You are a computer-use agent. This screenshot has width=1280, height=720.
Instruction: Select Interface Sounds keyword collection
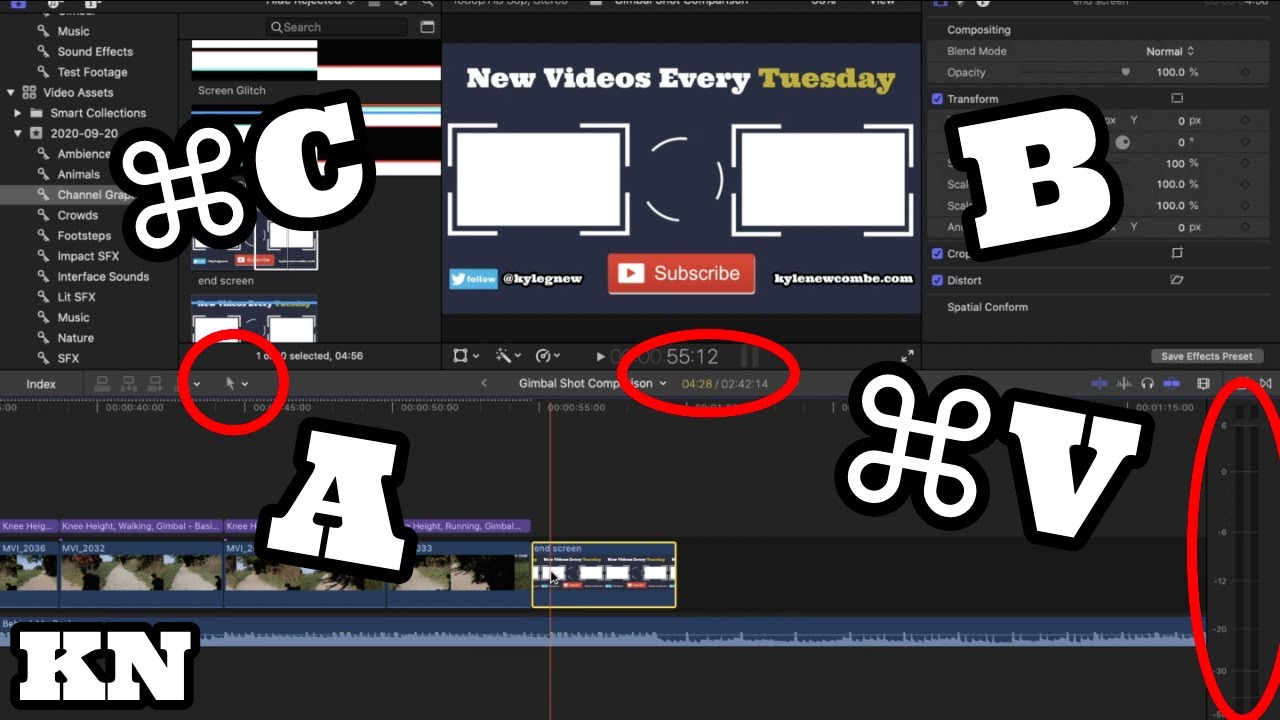coord(103,277)
